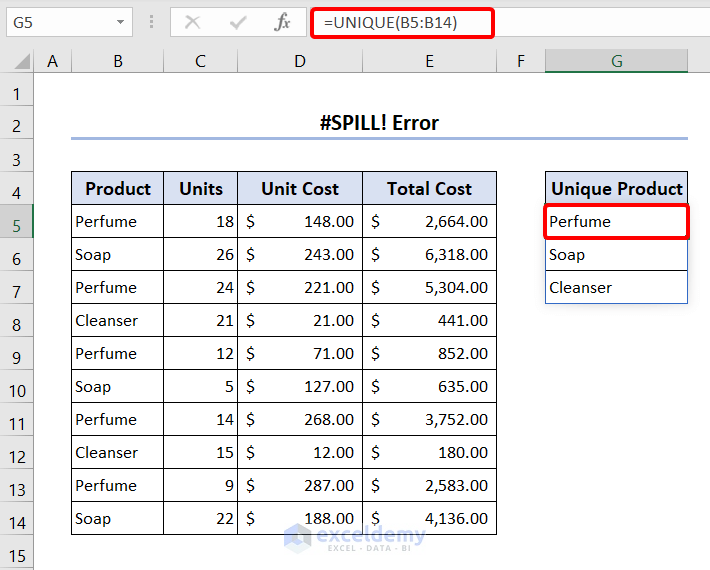Select row 5 header

tap(16, 225)
